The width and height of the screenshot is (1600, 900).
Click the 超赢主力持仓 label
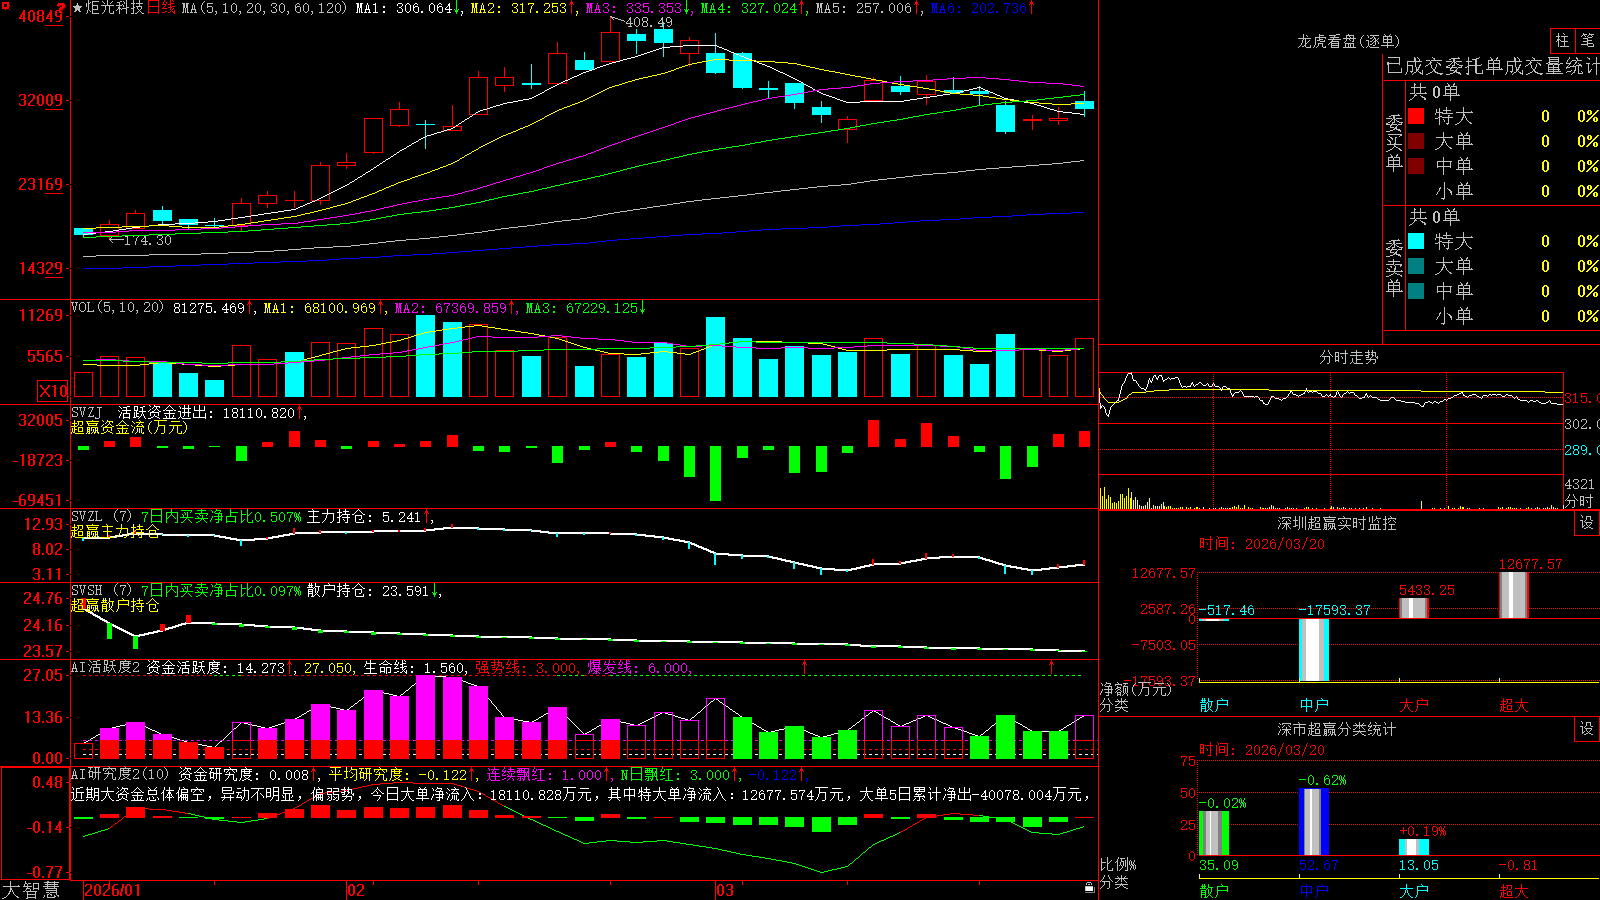[115, 531]
